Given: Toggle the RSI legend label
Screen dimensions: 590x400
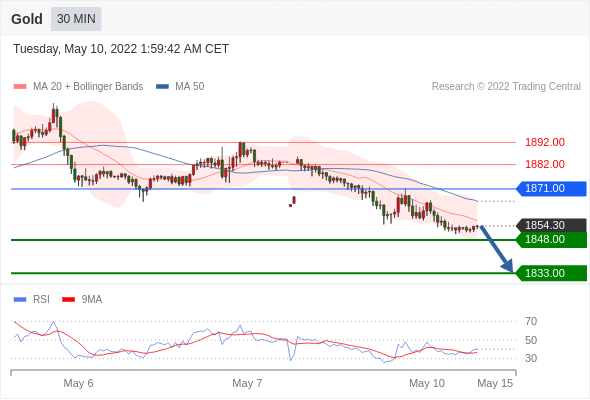Looking at the screenshot, I should point(41,300).
